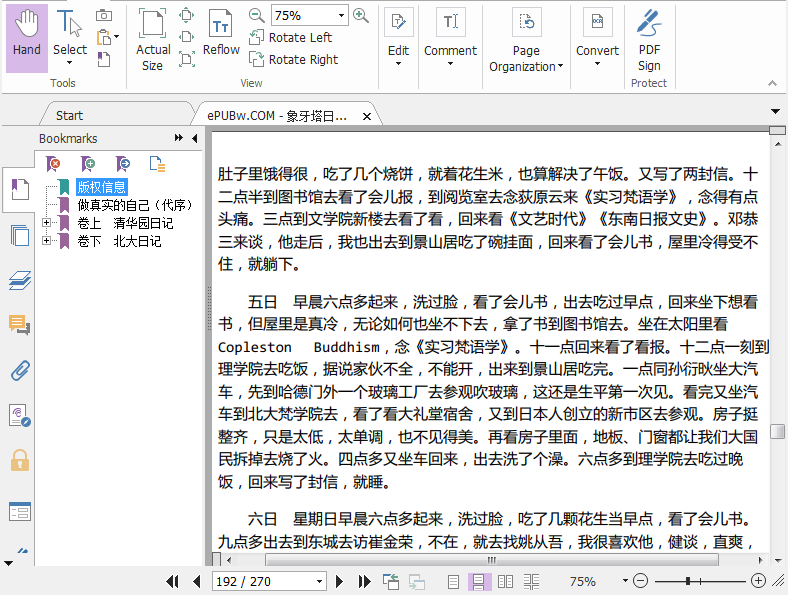The image size is (788, 595).
Task: Click the Fit Visible icon
Action: point(186,59)
